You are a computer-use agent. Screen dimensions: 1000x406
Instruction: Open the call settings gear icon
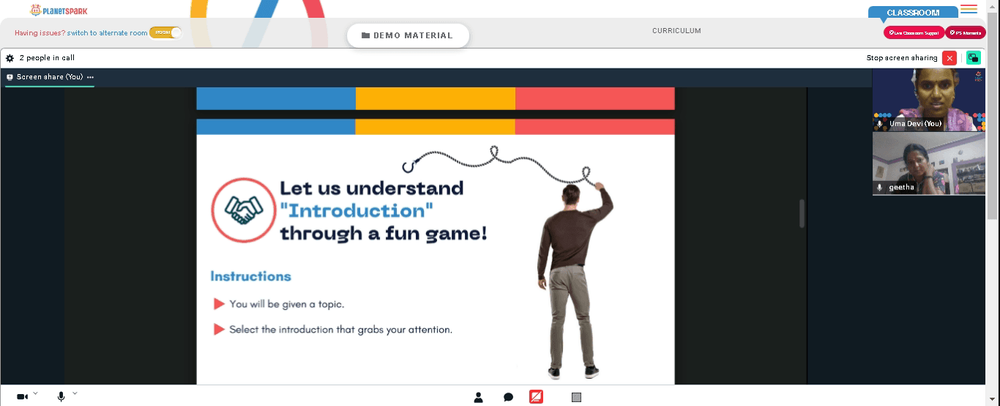[10, 58]
